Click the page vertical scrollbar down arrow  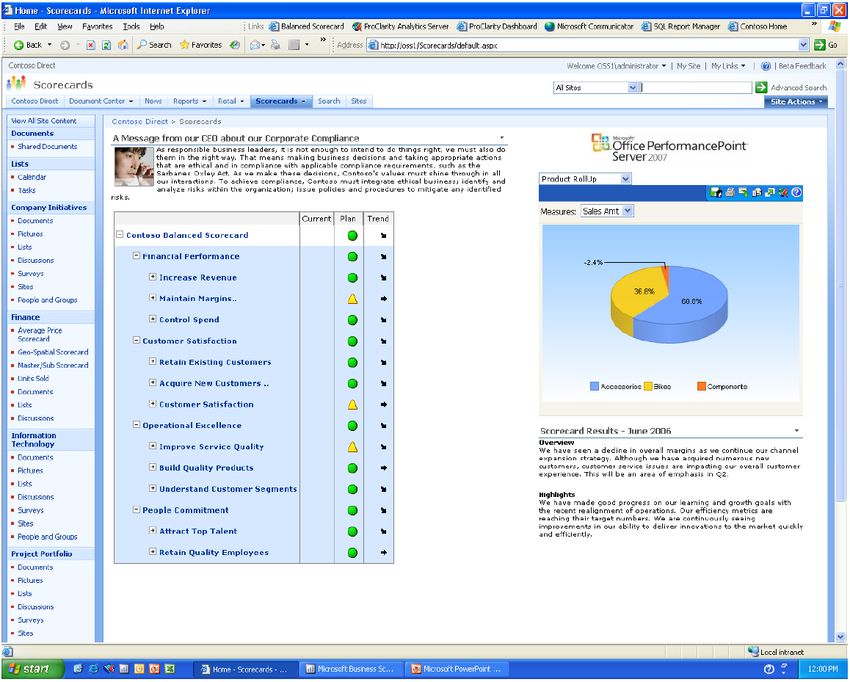[x=841, y=637]
